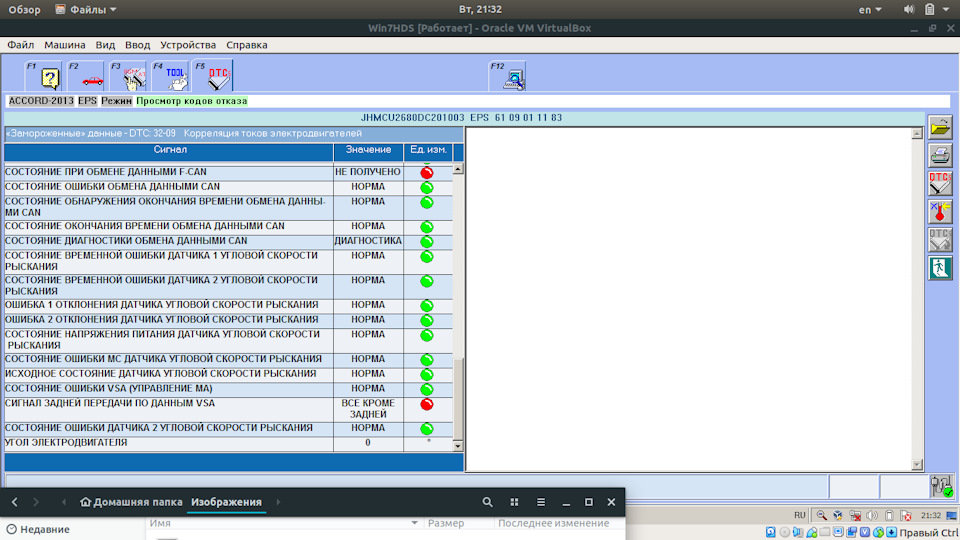Click the right pane scroll down arrow
The image size is (960, 540).
point(917,465)
